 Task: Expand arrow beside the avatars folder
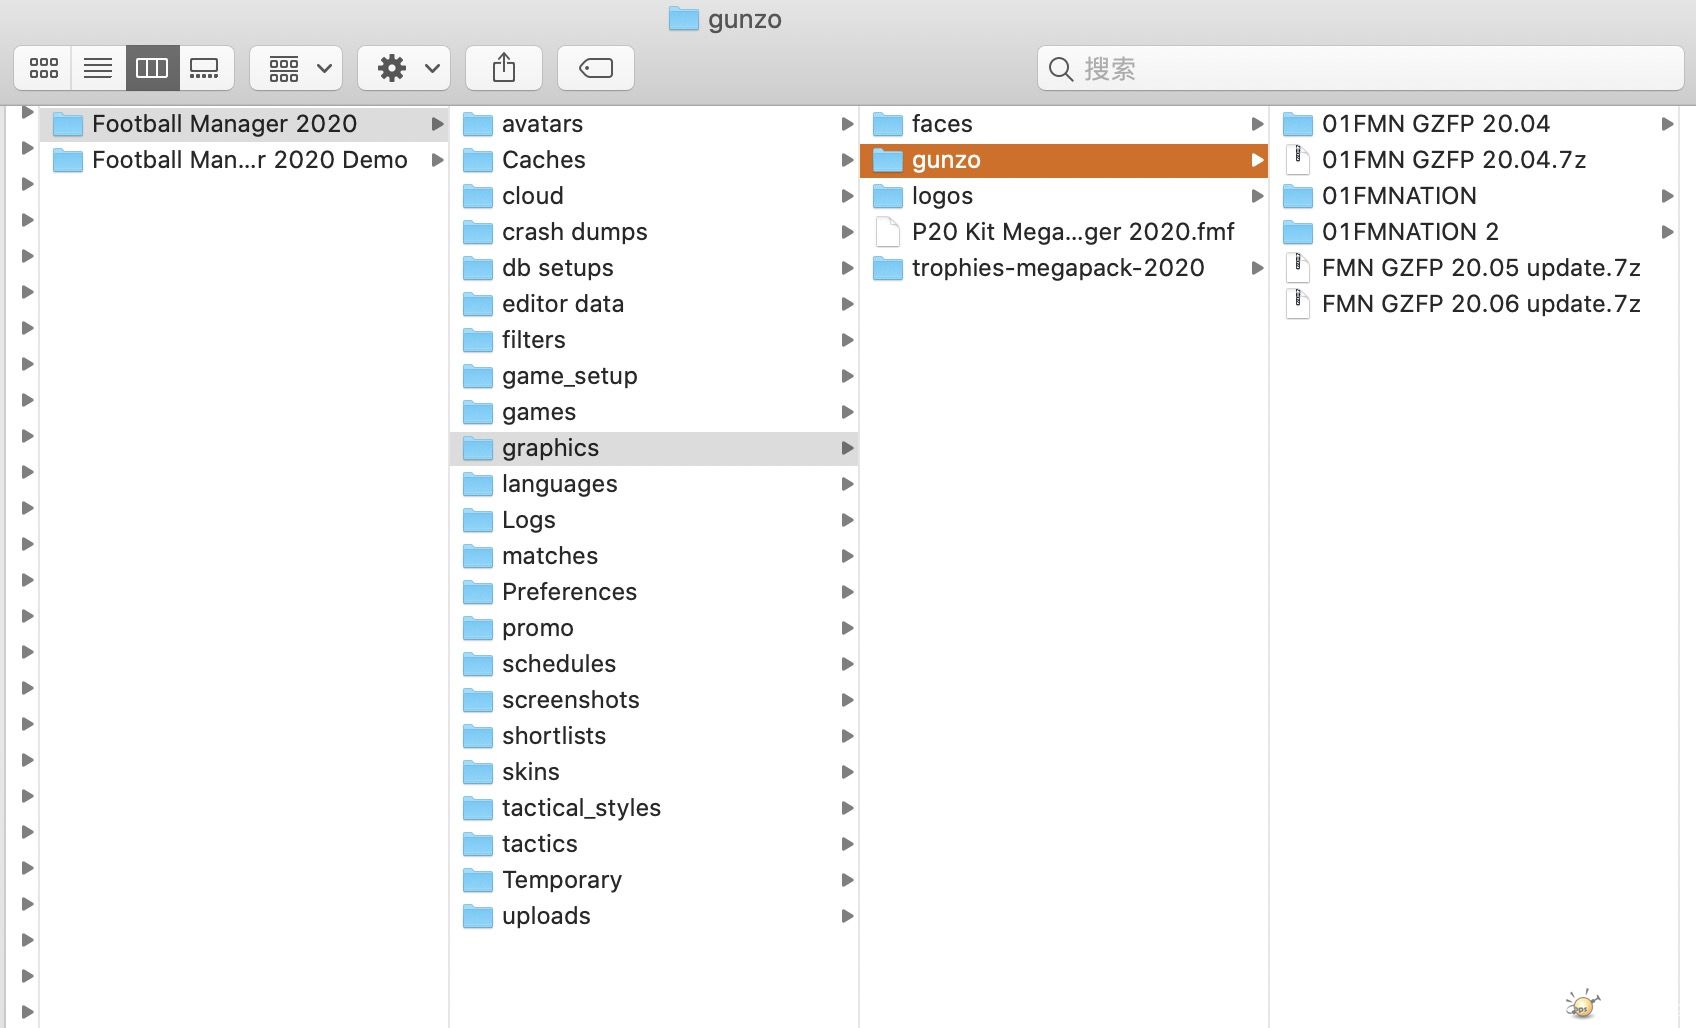pyautogui.click(x=847, y=124)
